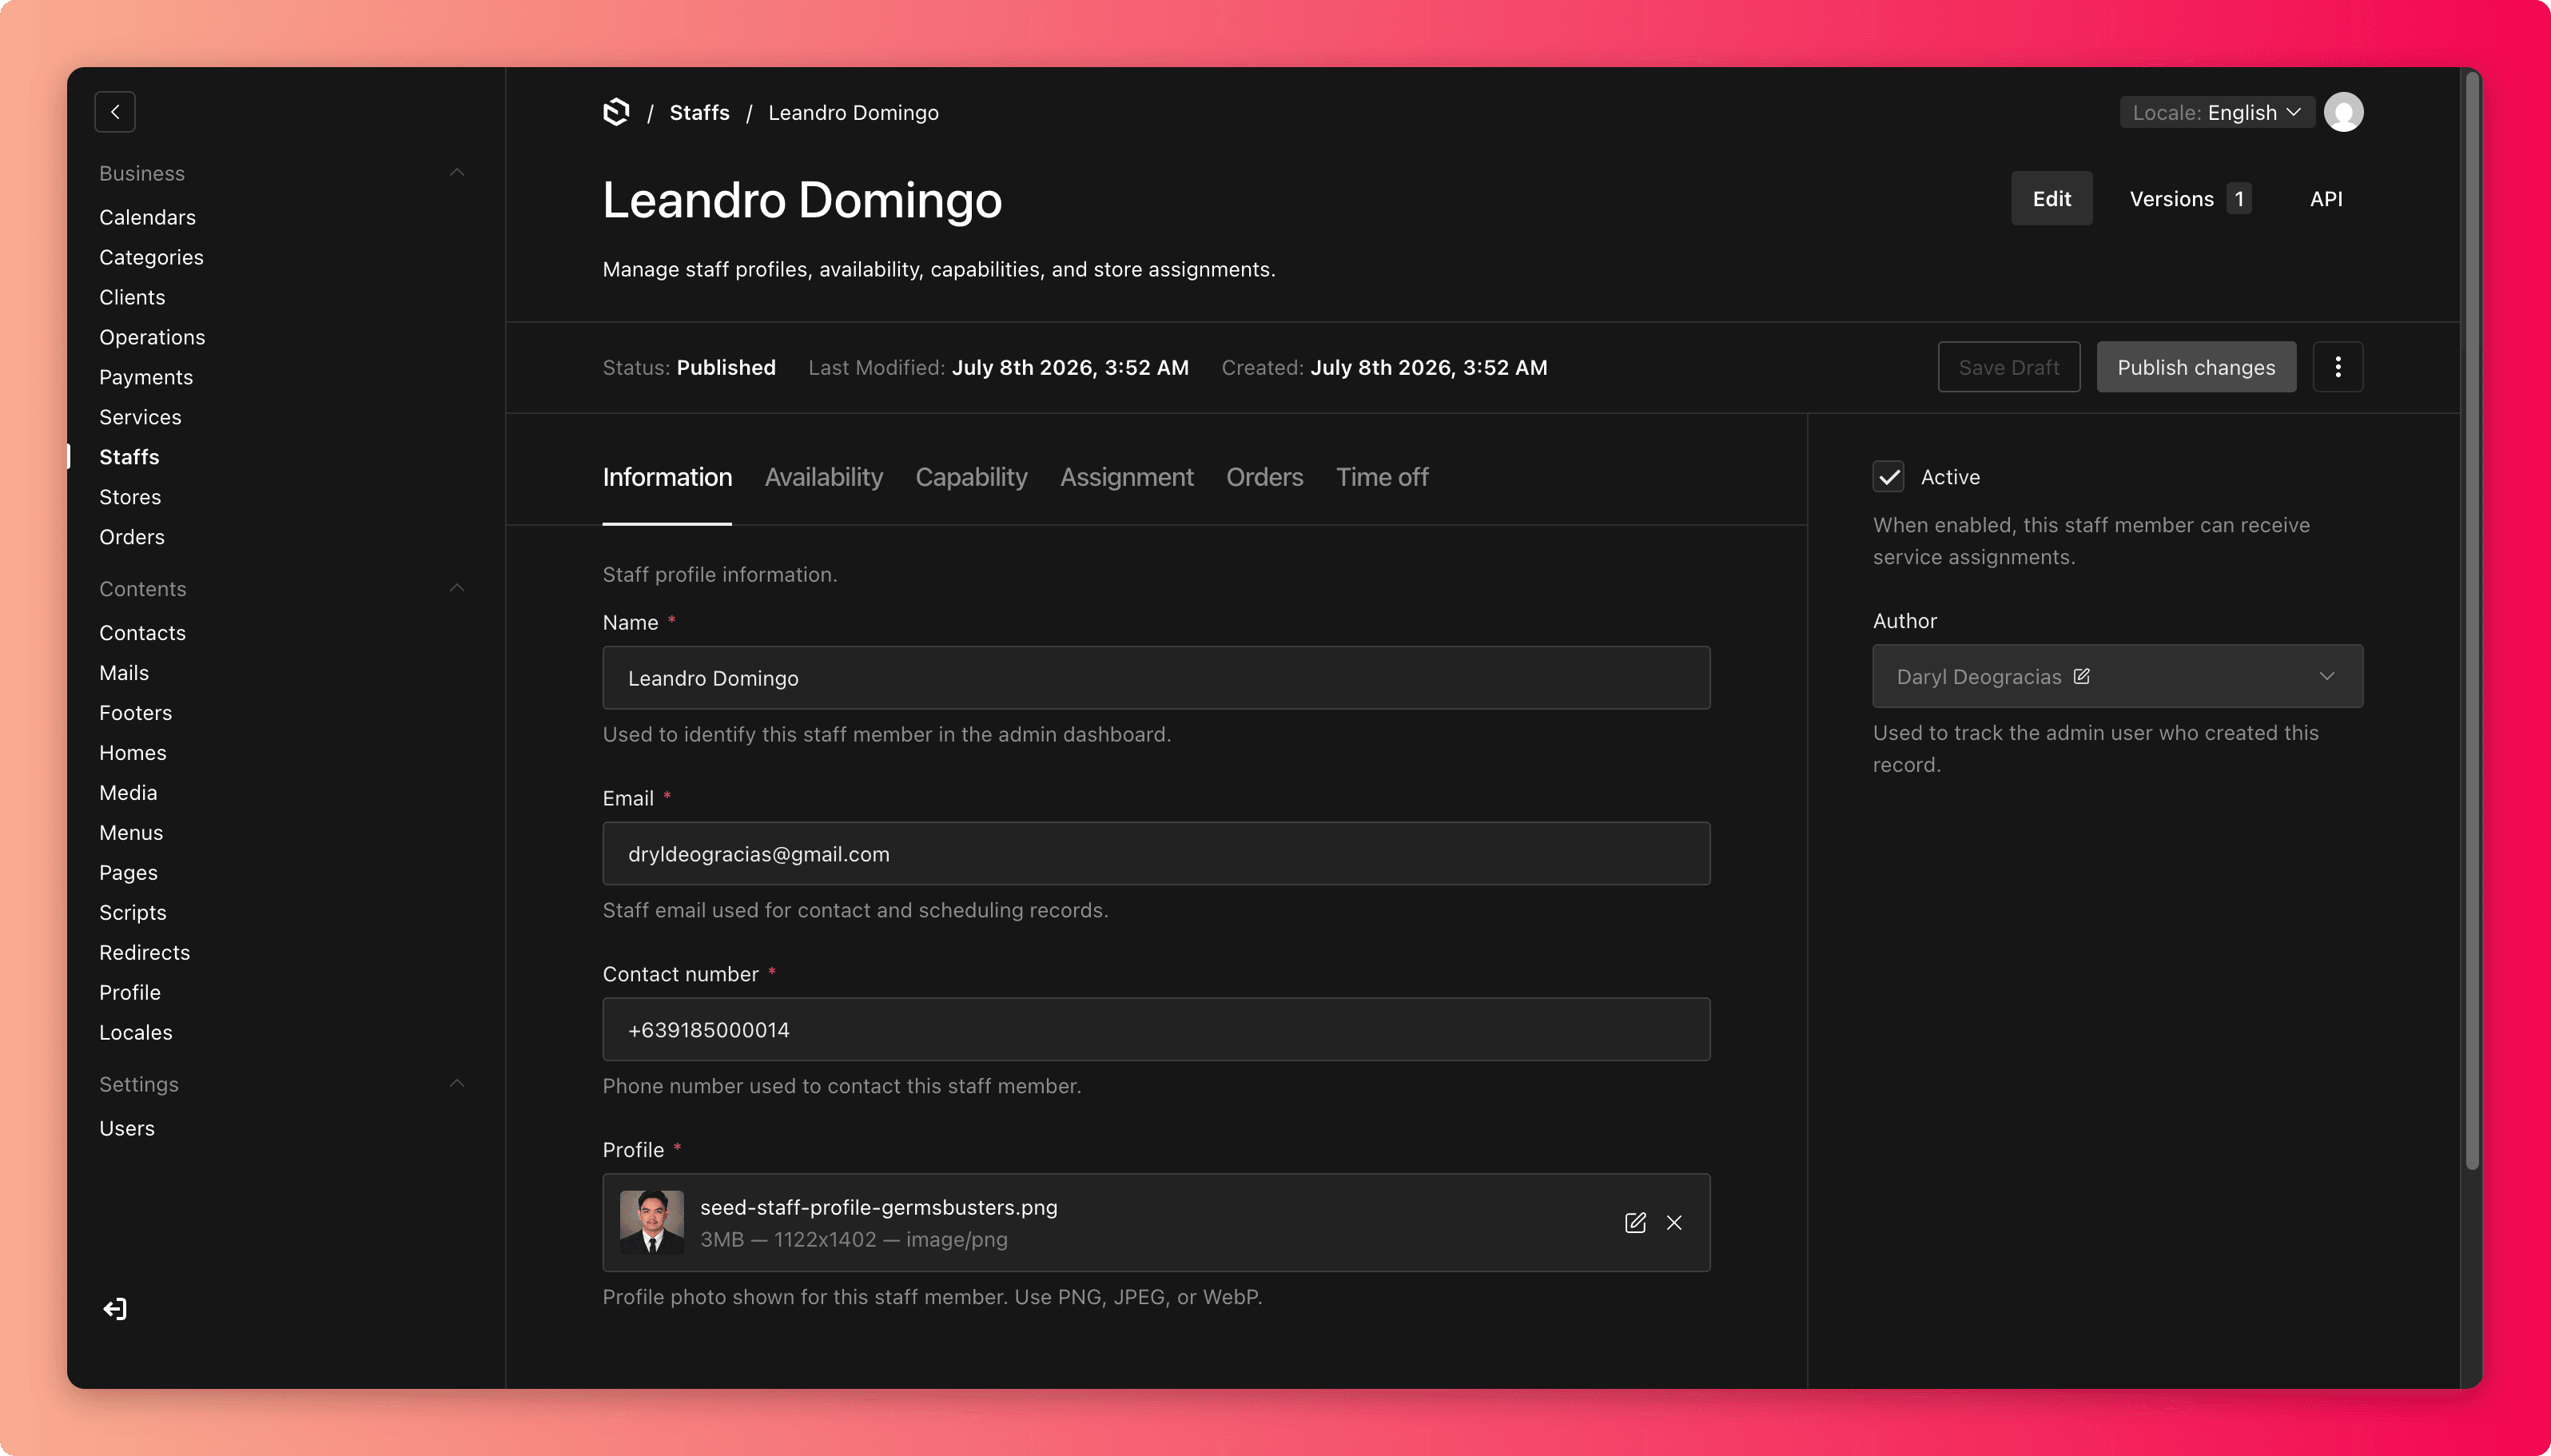Click the Save Draft button
Viewport: 2551px width, 1456px height.
point(2008,367)
